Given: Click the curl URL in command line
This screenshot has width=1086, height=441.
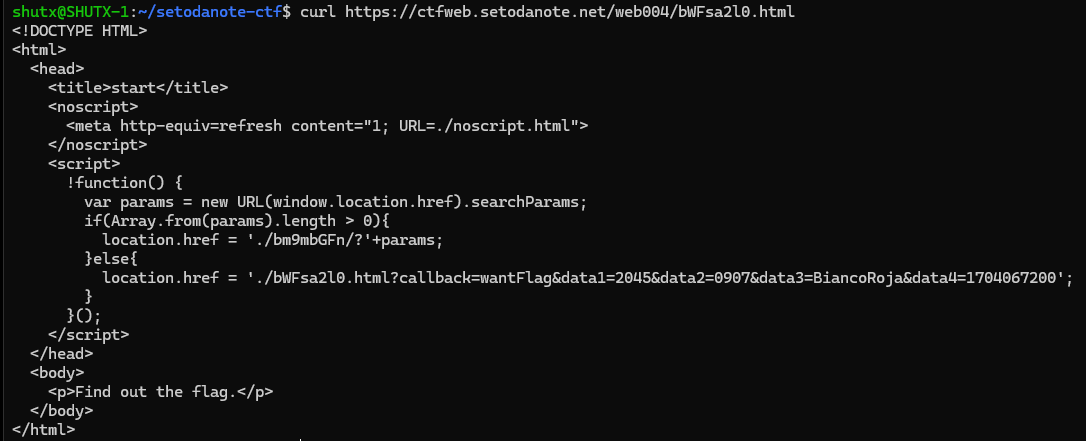Looking at the screenshot, I should point(569,12).
